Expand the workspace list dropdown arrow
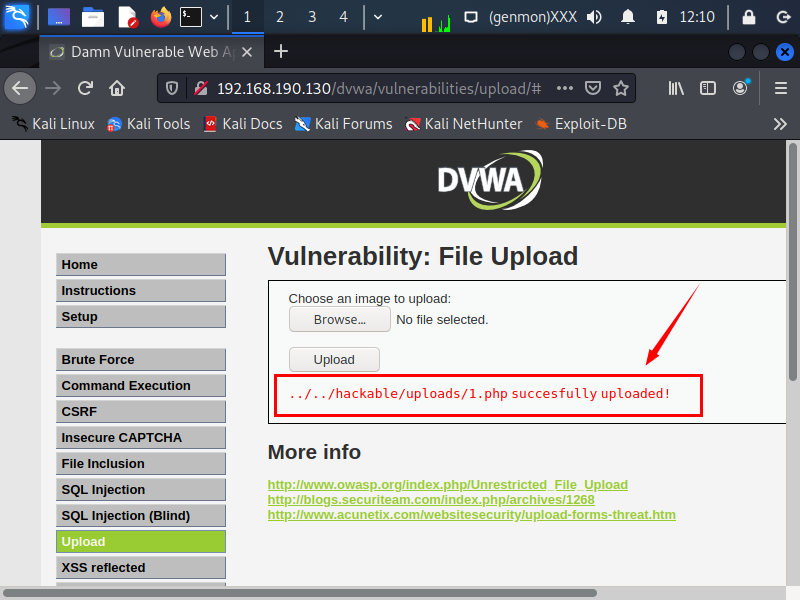800x600 pixels. coord(378,17)
